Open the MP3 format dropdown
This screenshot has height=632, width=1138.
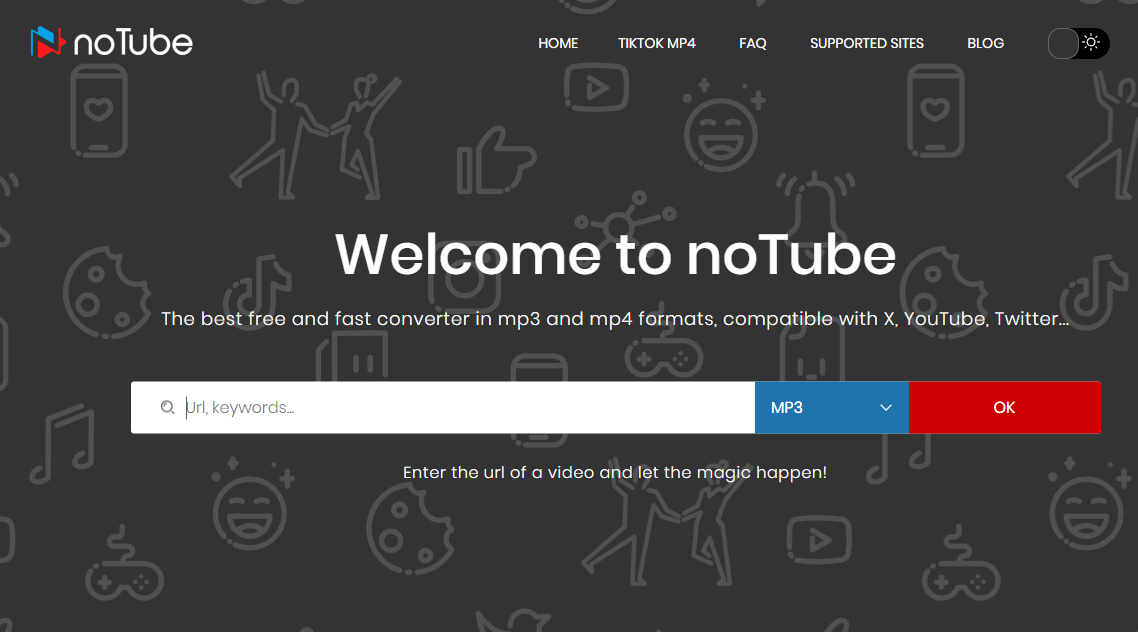point(832,408)
